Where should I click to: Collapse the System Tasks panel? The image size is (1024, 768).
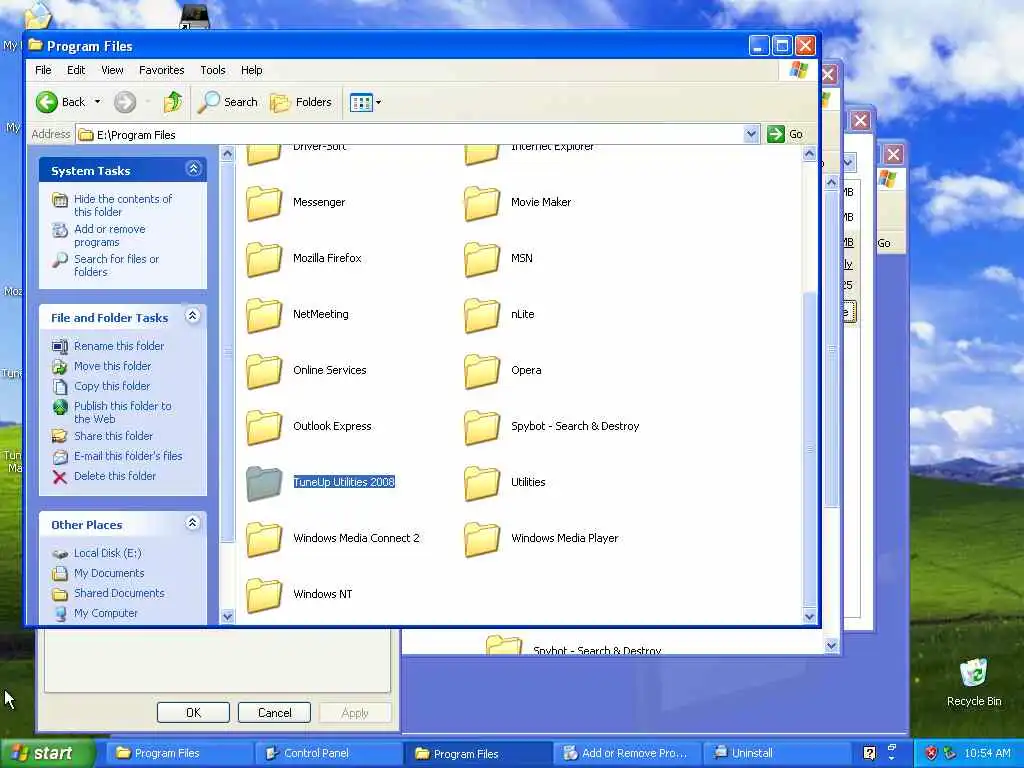pyautogui.click(x=193, y=169)
